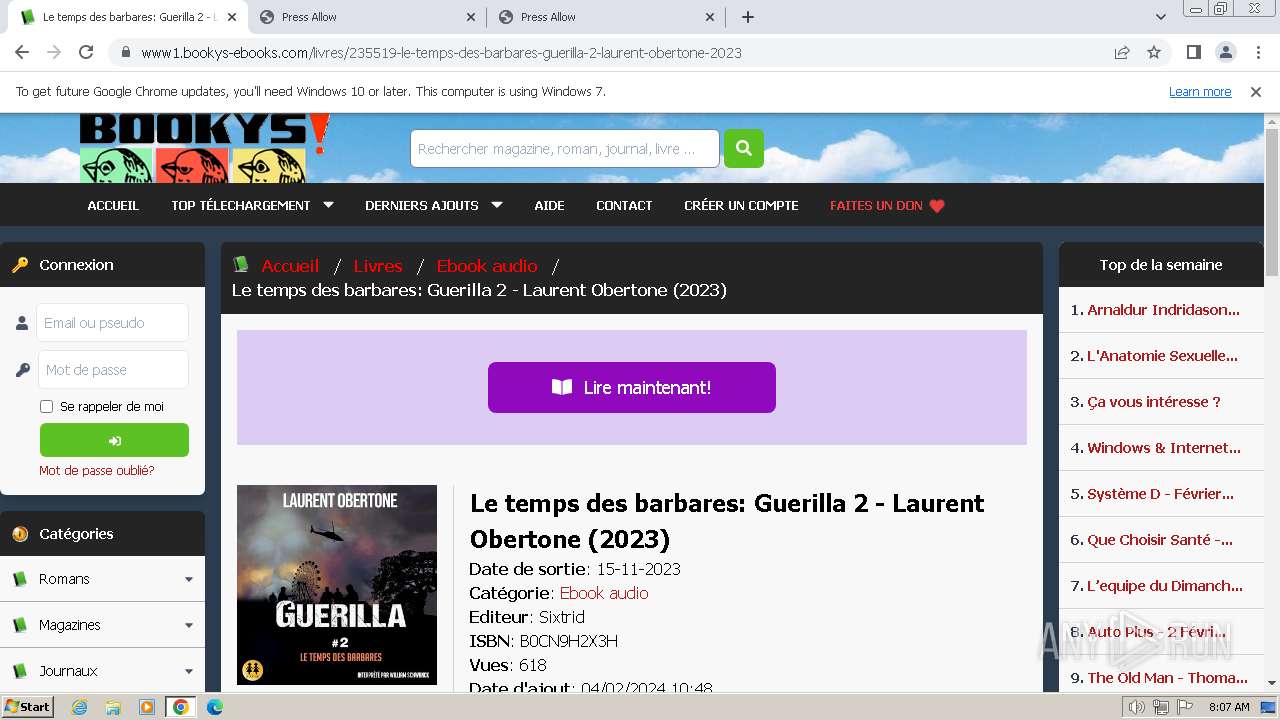This screenshot has height=720, width=1280.
Task: Open Internet Explorer from the taskbar
Action: click(x=79, y=707)
